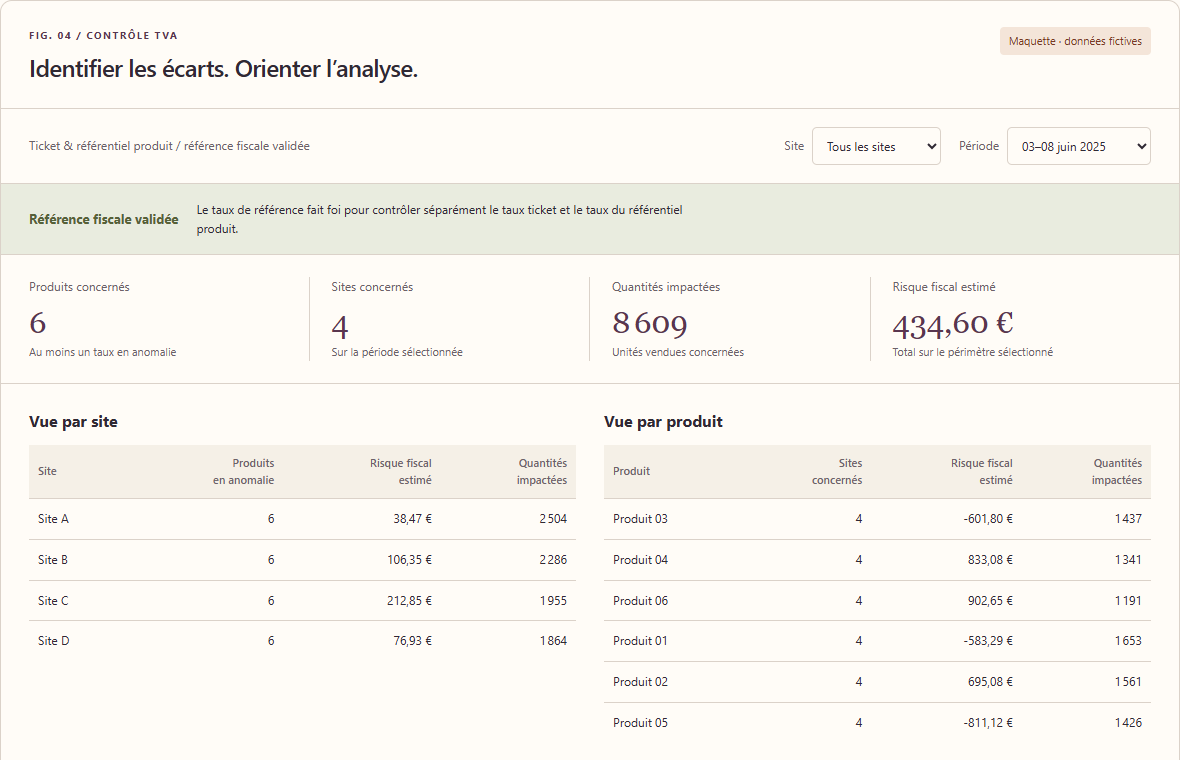Click the 2 286 quantity for Site B
The width and height of the screenshot is (1180, 760).
tap(553, 560)
